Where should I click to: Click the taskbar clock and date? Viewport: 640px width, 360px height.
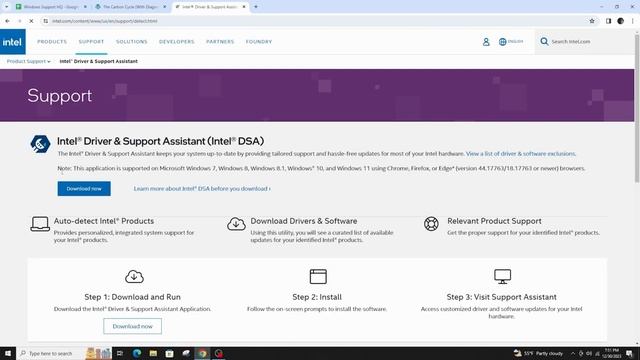611,353
